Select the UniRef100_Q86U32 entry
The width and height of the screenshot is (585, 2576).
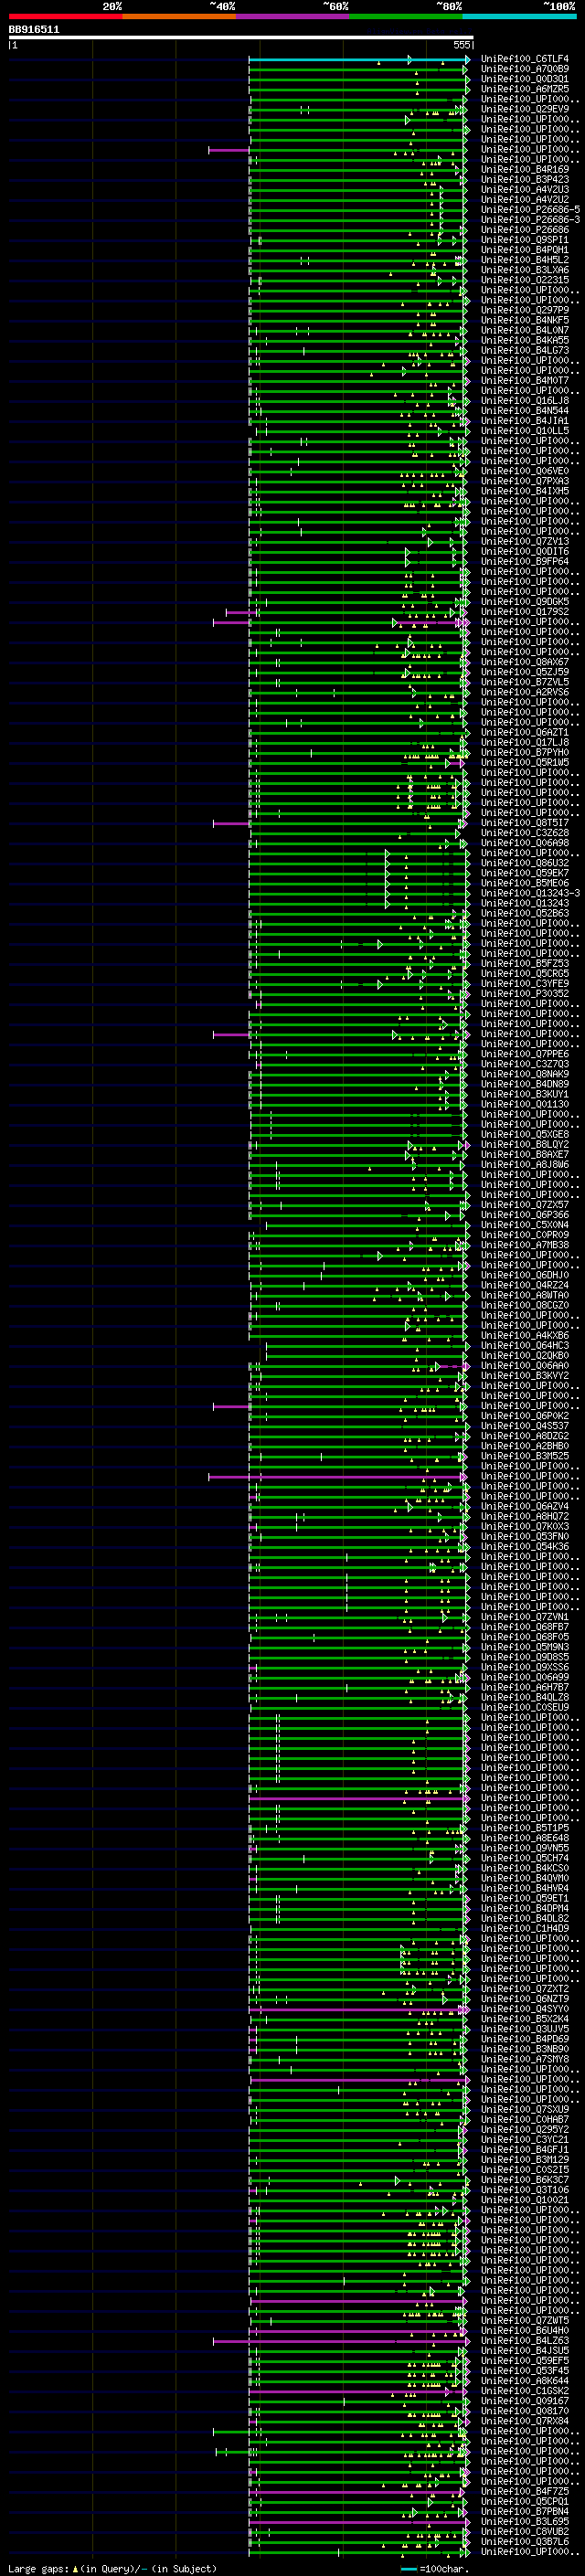[525, 864]
